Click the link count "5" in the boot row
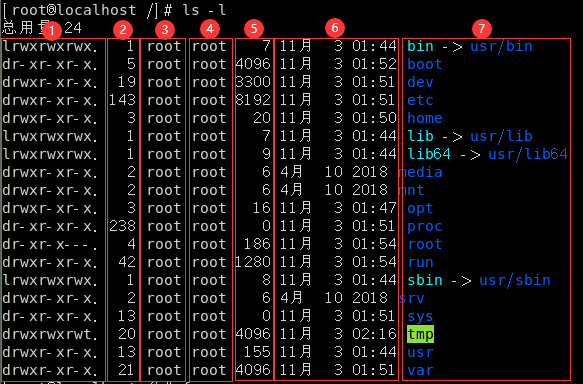Image resolution: width=583 pixels, height=384 pixels. (x=131, y=64)
